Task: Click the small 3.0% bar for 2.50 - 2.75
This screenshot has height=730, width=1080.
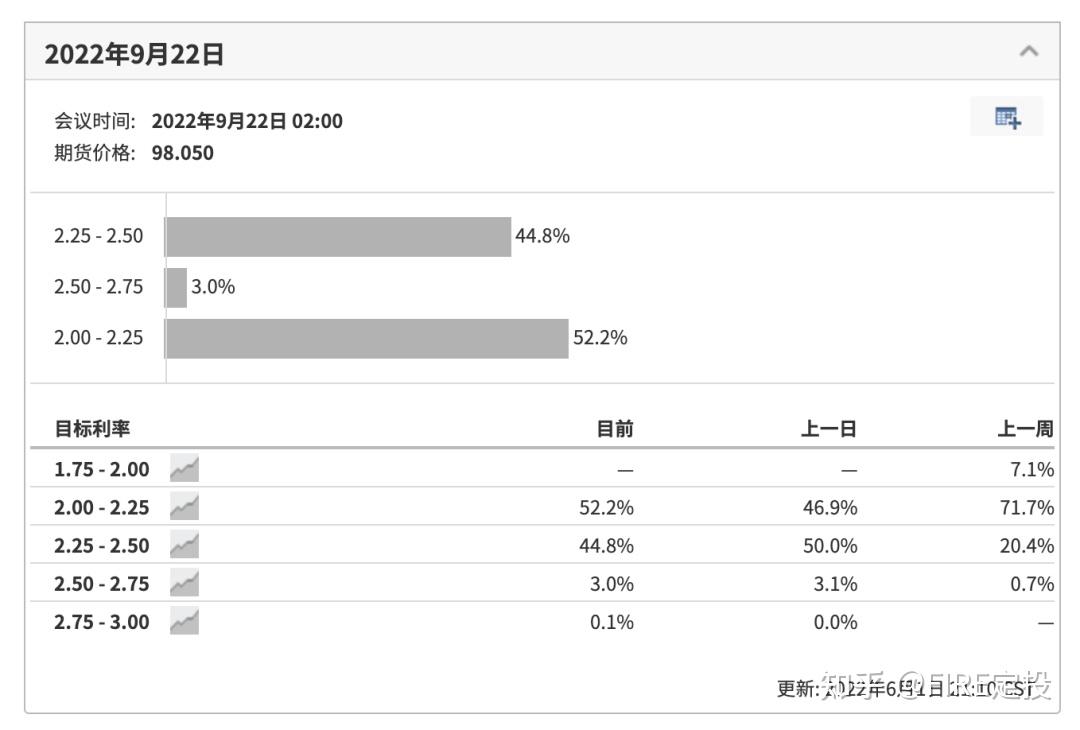Action: 176,287
